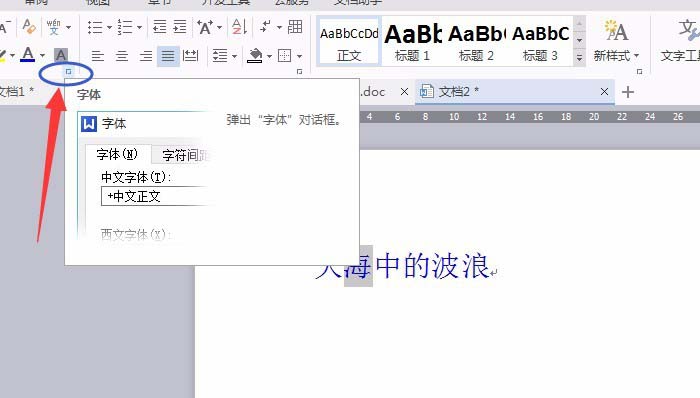Image resolution: width=700 pixels, height=398 pixels.
Task: Open the shading color dropdown arrow
Action: pyautogui.click(x=269, y=56)
